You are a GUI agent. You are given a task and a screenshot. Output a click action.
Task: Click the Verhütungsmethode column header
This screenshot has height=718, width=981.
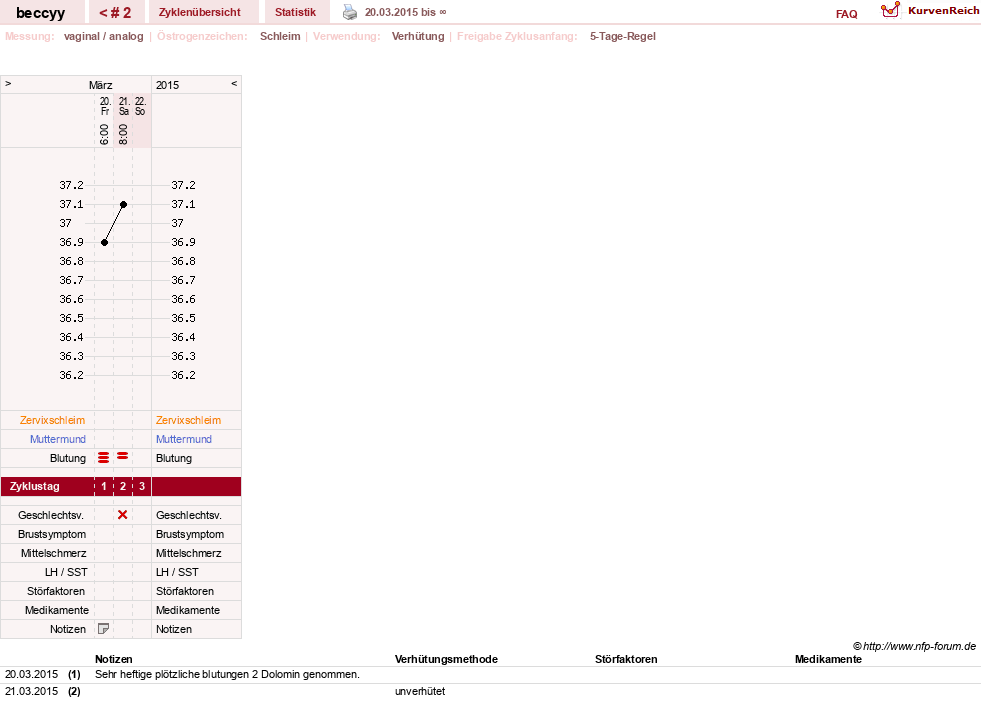[x=446, y=659]
